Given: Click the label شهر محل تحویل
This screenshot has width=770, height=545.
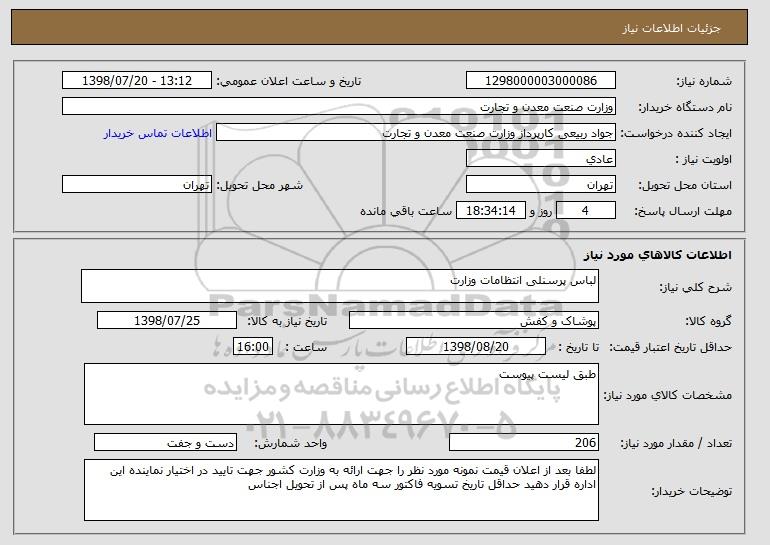Looking at the screenshot, I should pos(260,185).
